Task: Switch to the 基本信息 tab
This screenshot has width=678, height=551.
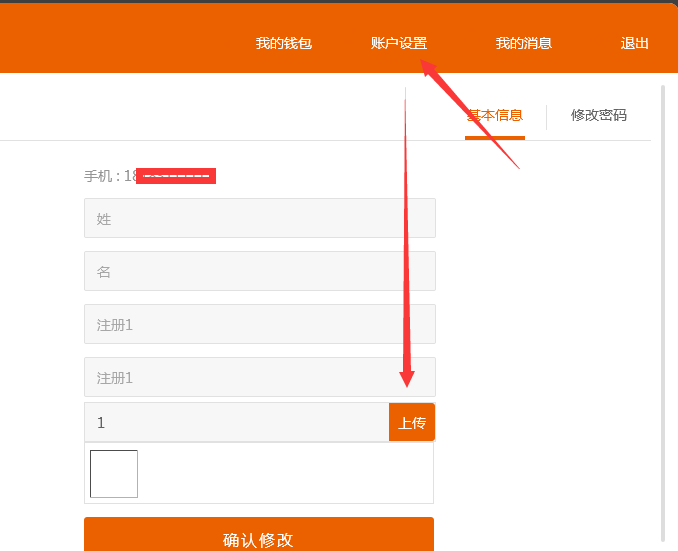Action: click(495, 115)
